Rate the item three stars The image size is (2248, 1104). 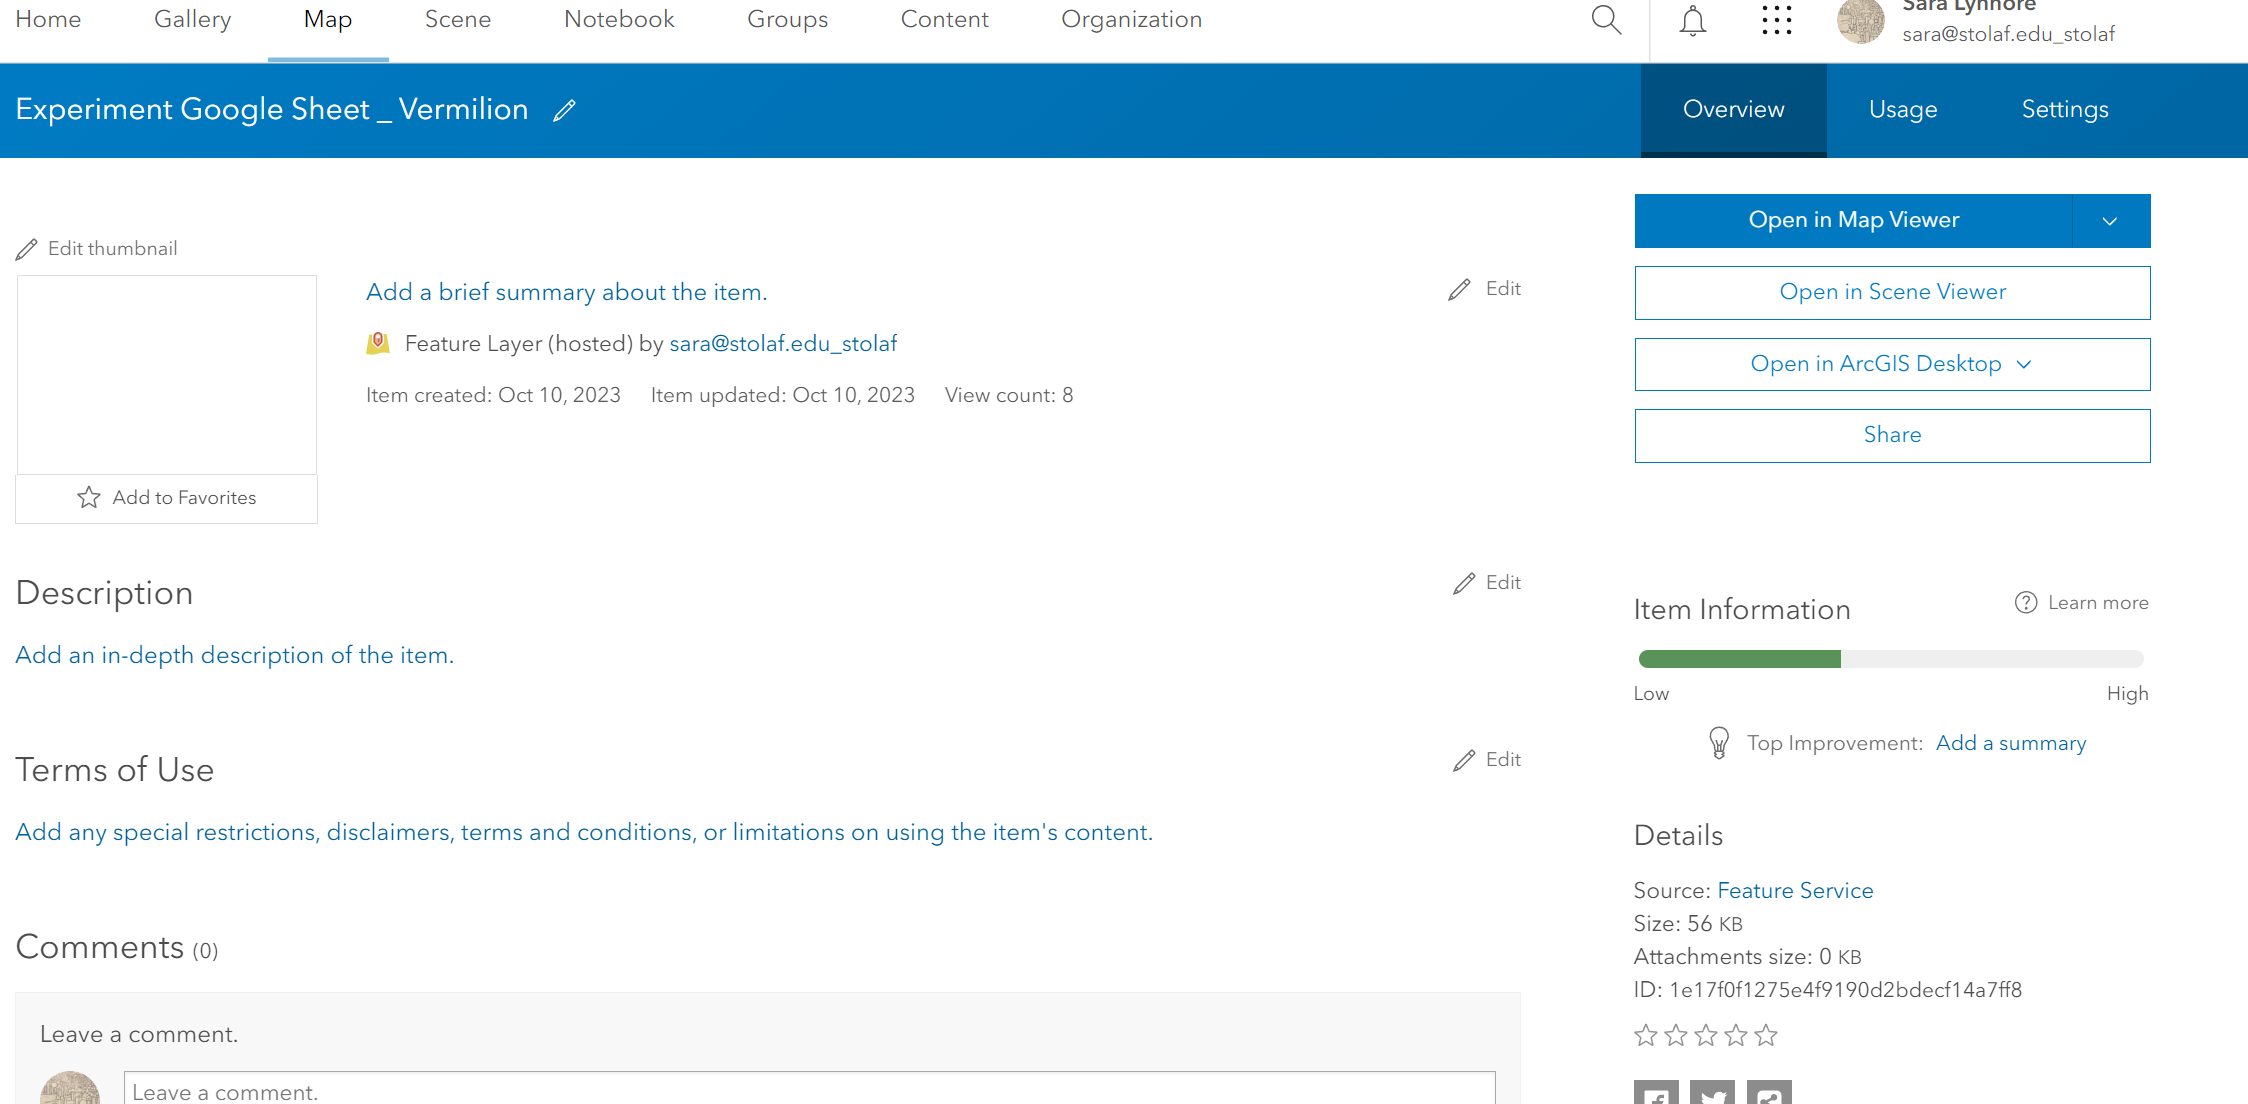click(1706, 1035)
